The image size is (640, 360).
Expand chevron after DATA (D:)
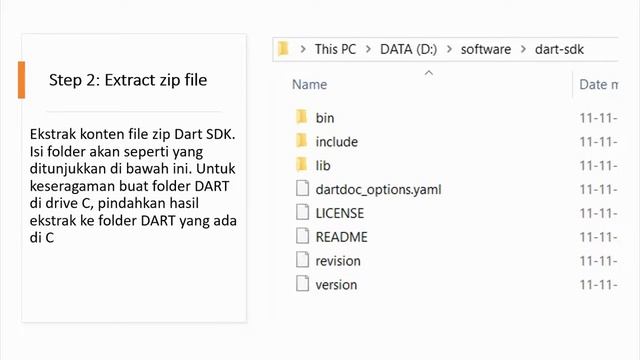point(449,49)
